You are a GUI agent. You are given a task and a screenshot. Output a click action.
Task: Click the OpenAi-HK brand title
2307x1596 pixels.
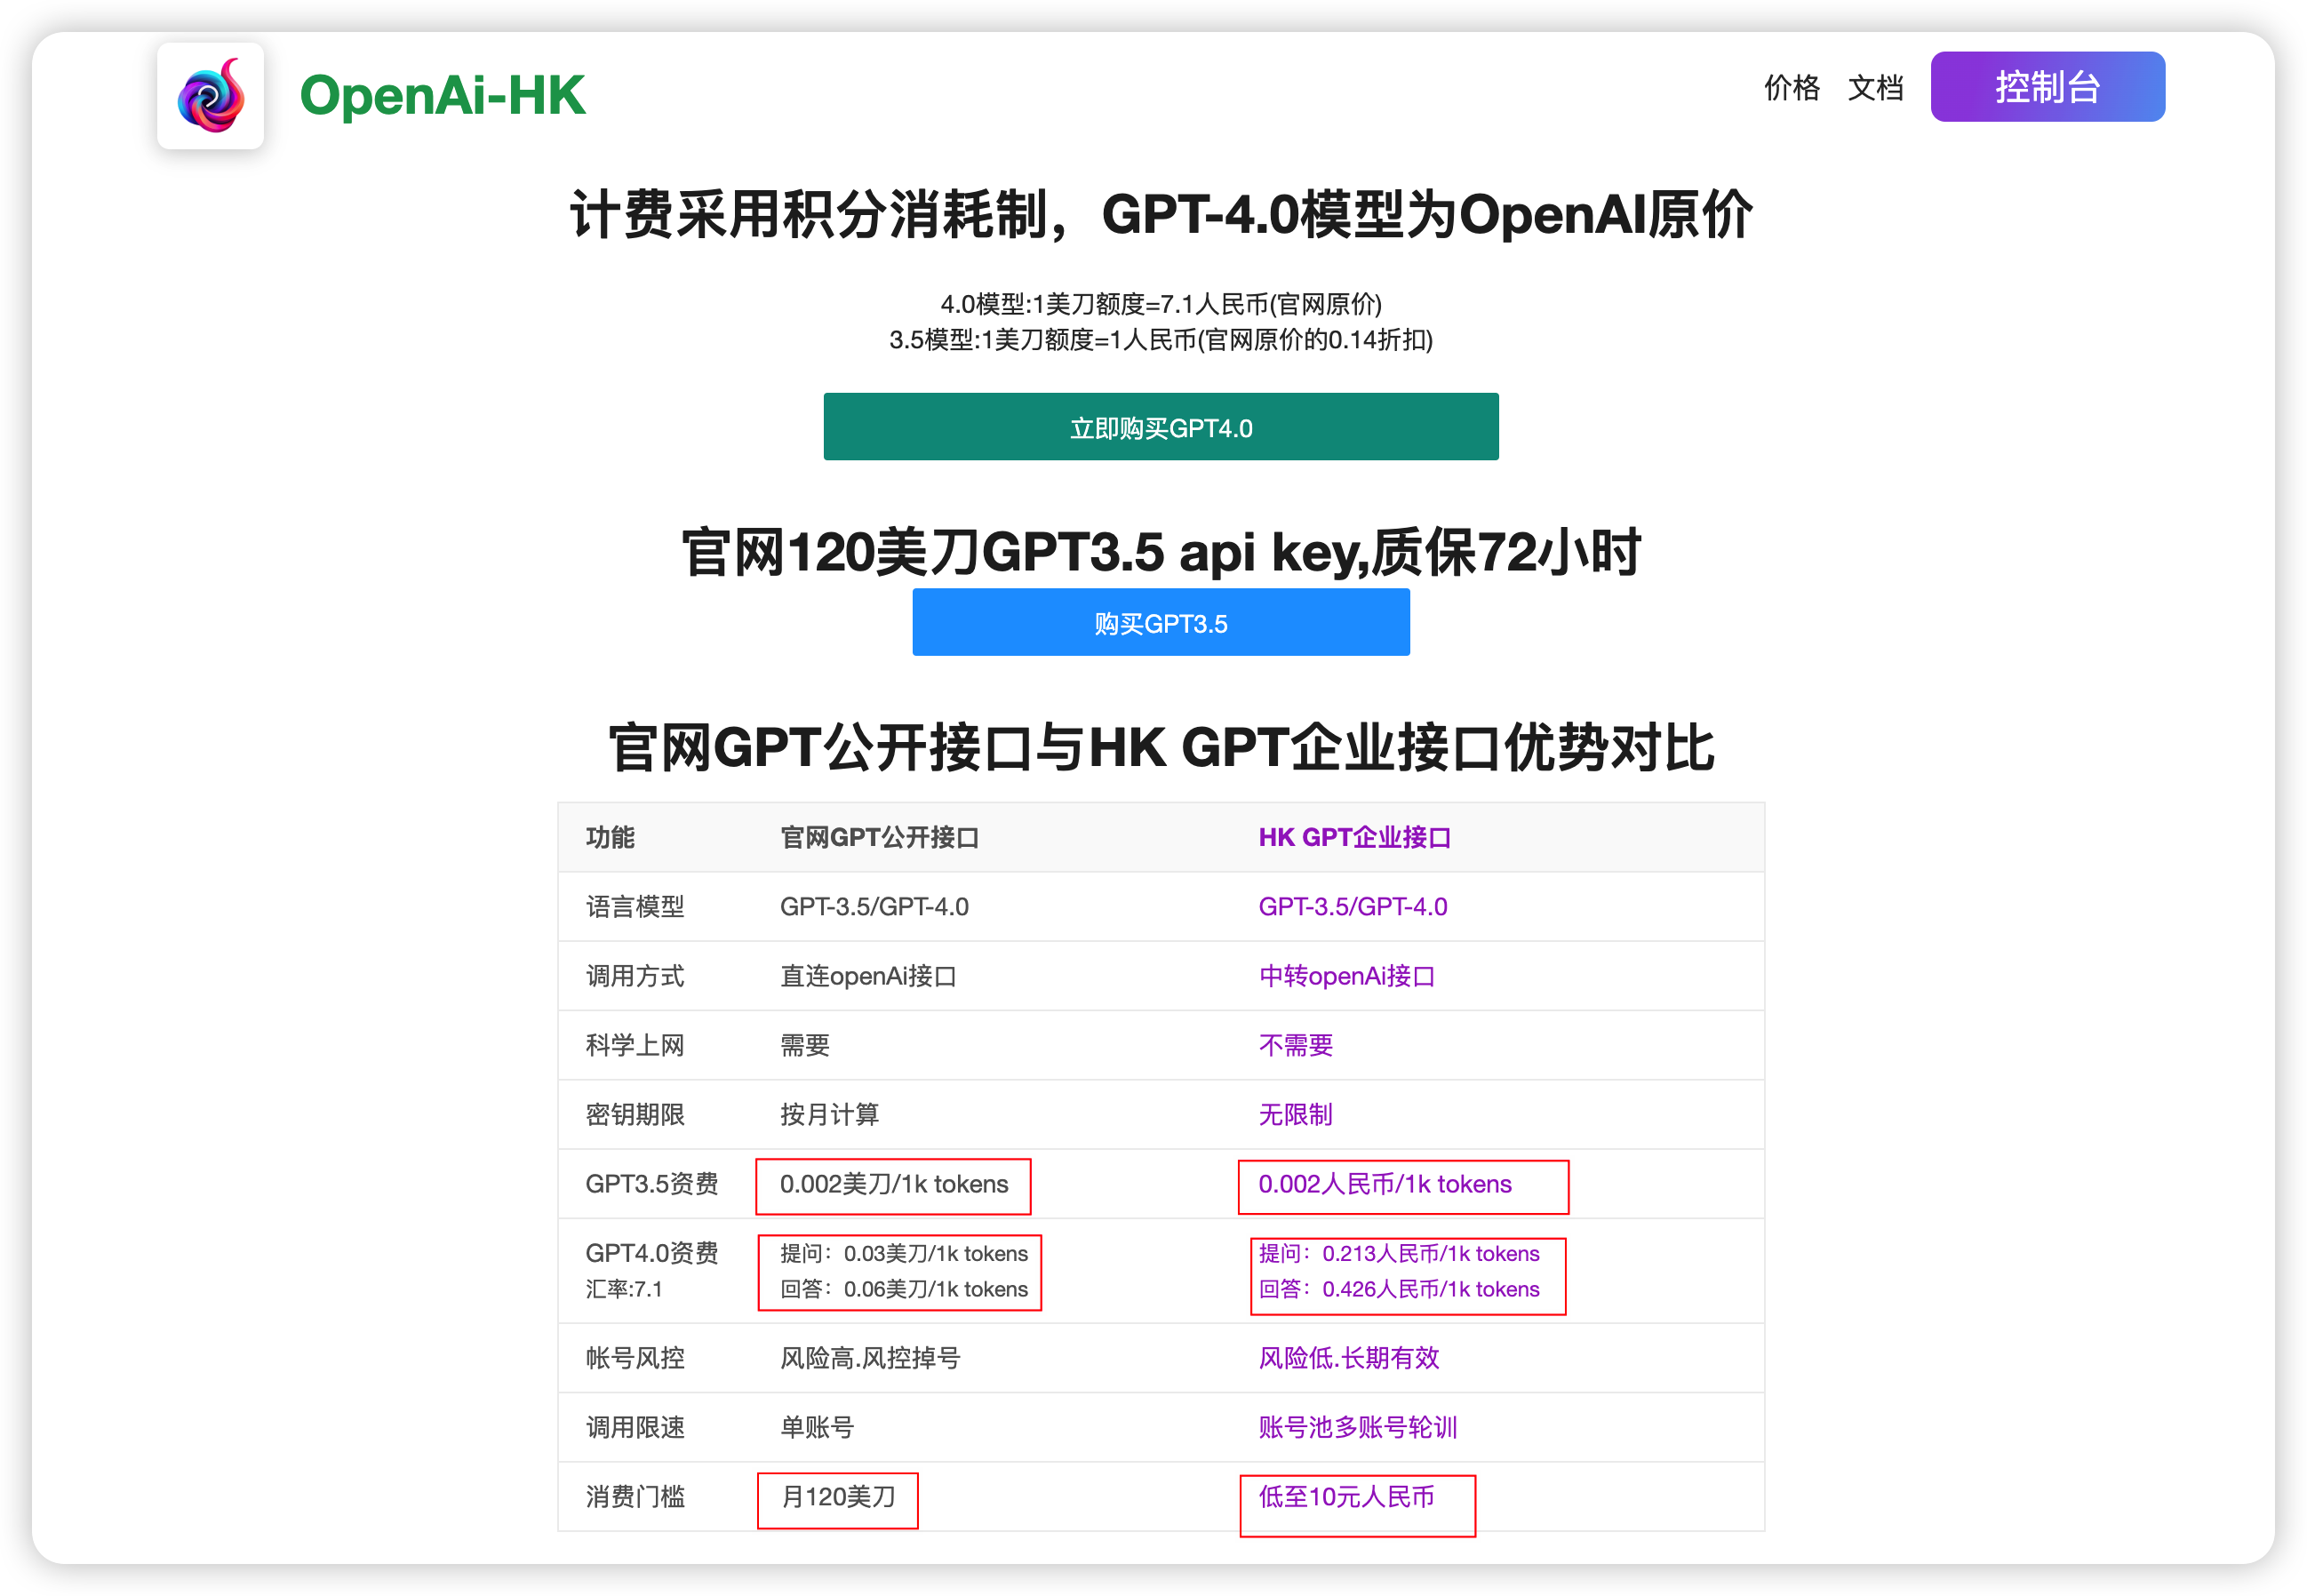442,96
